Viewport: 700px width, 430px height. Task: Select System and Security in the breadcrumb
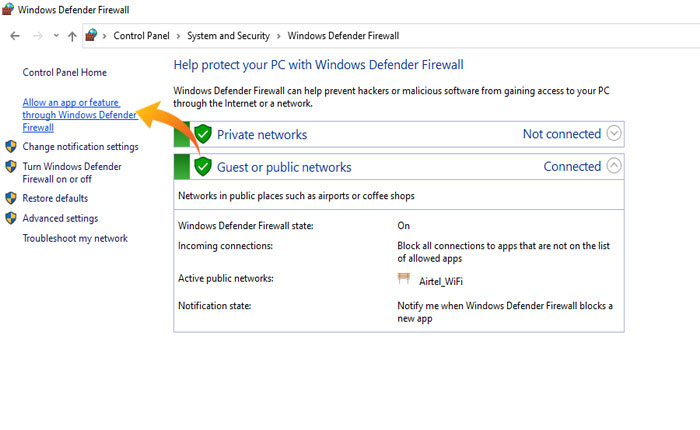229,36
